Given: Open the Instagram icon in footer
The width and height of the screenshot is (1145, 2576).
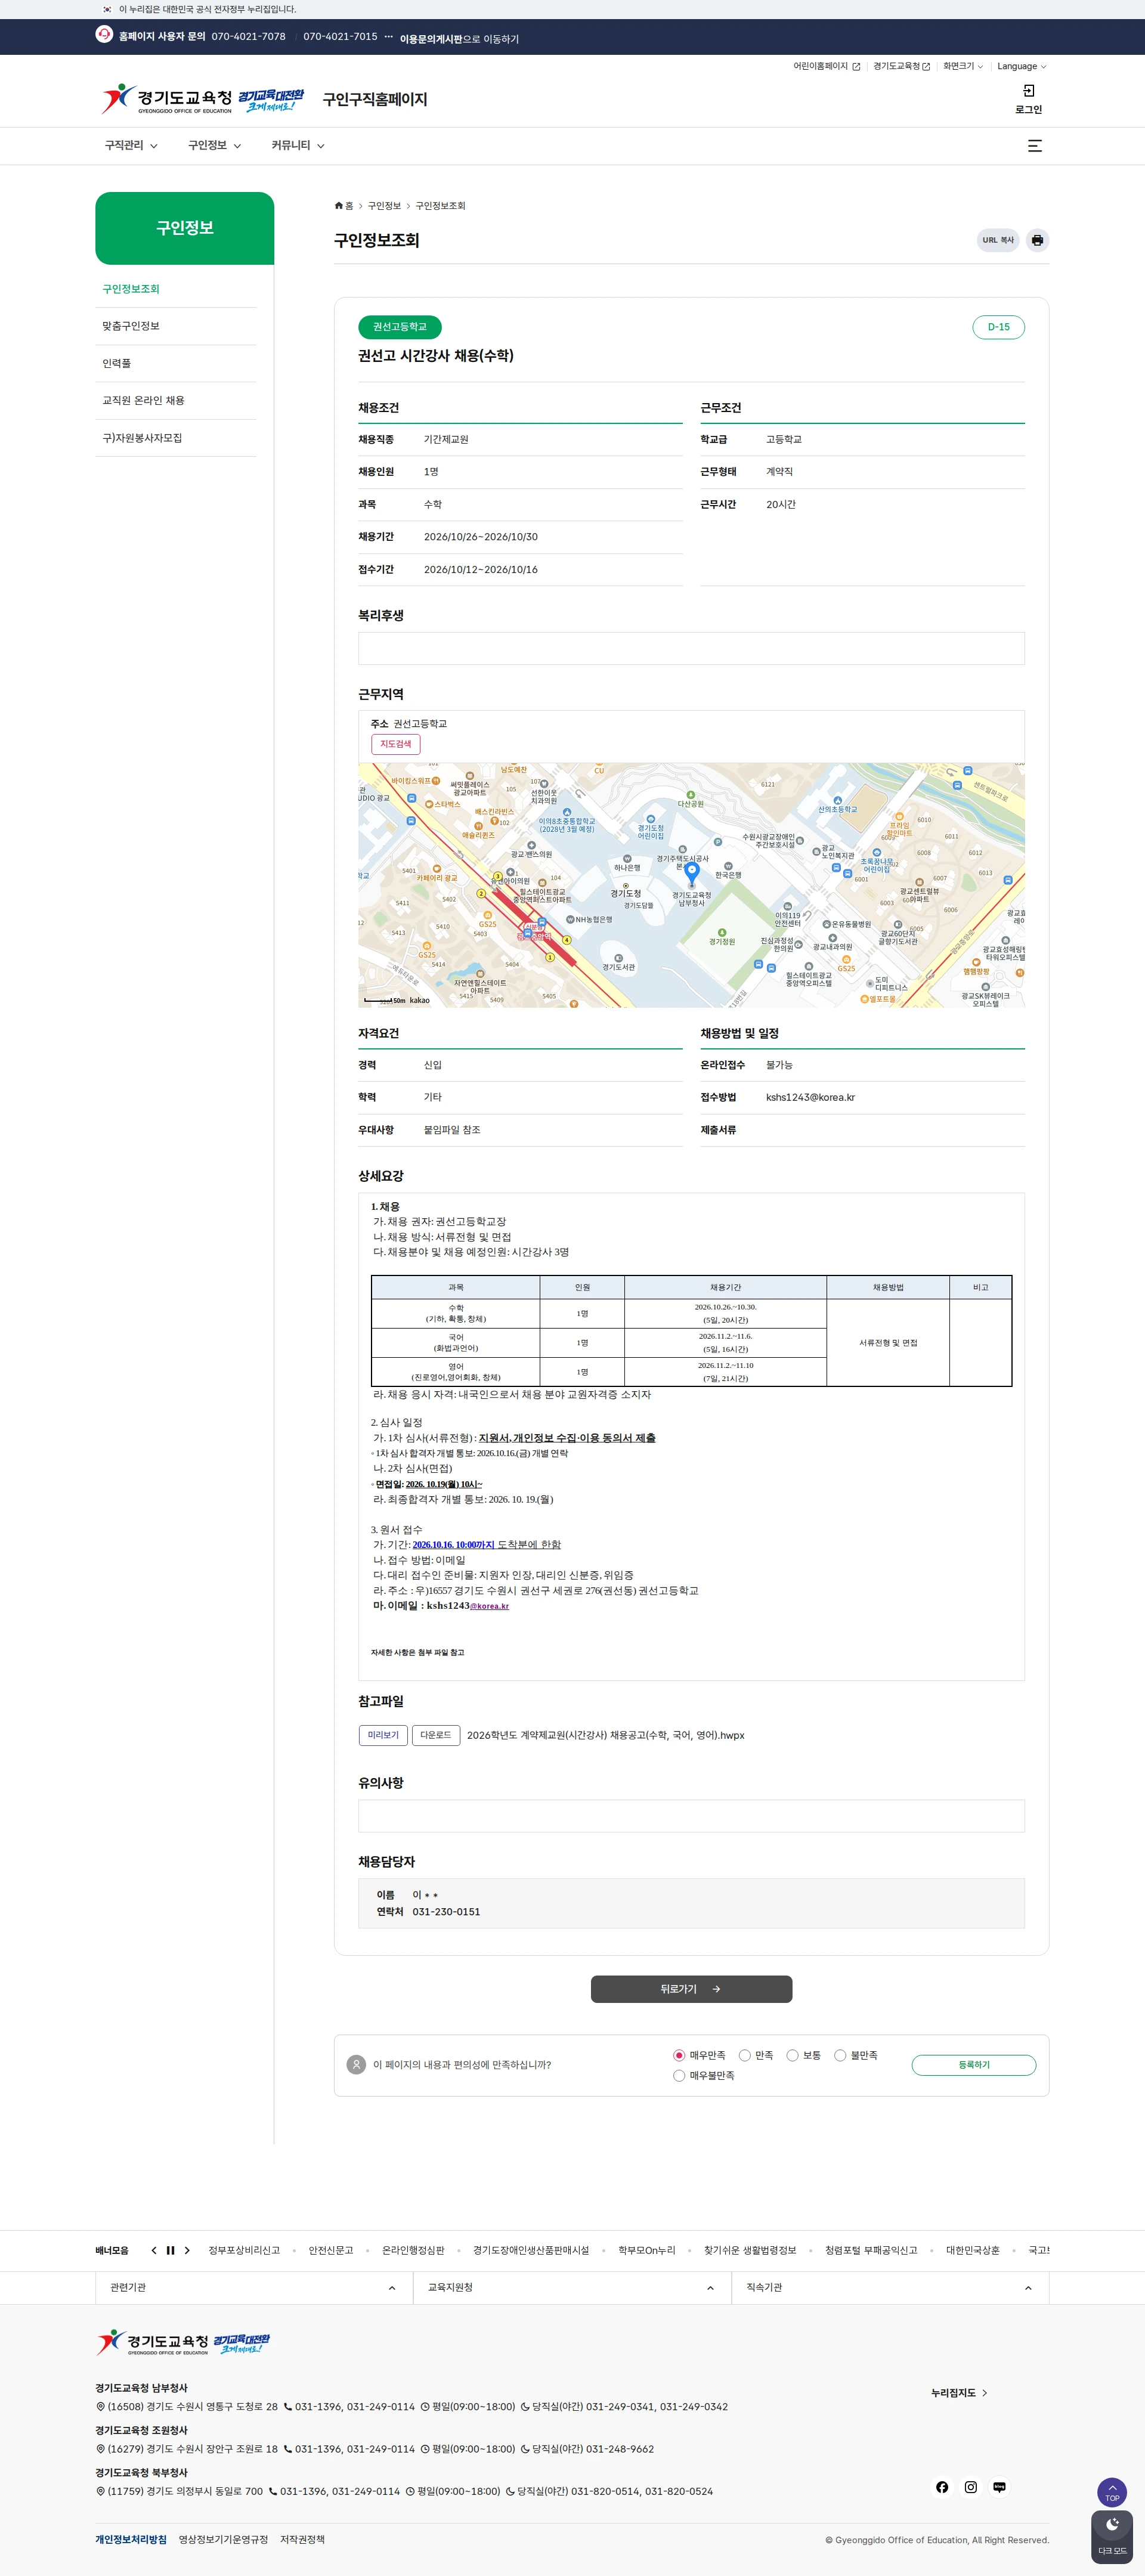Looking at the screenshot, I should [970, 2487].
